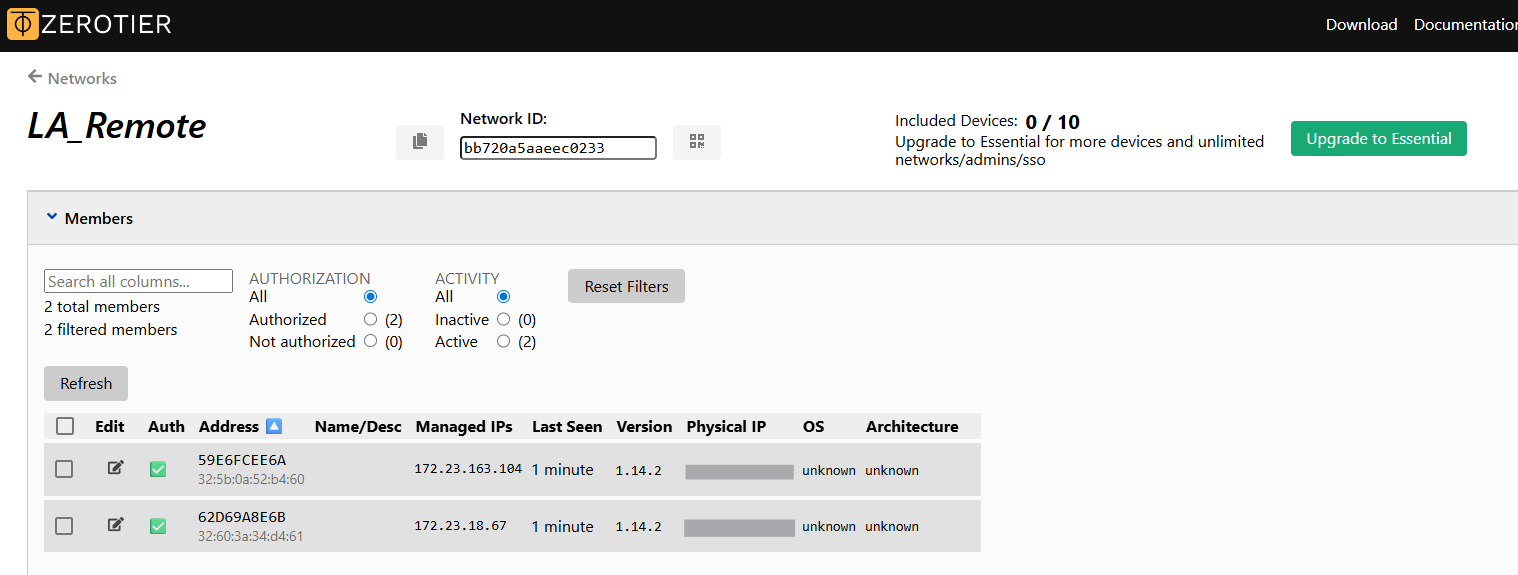This screenshot has height=575, width=1518.
Task: Toggle authorization for member 59E6FCEE6A
Action: click(x=158, y=469)
